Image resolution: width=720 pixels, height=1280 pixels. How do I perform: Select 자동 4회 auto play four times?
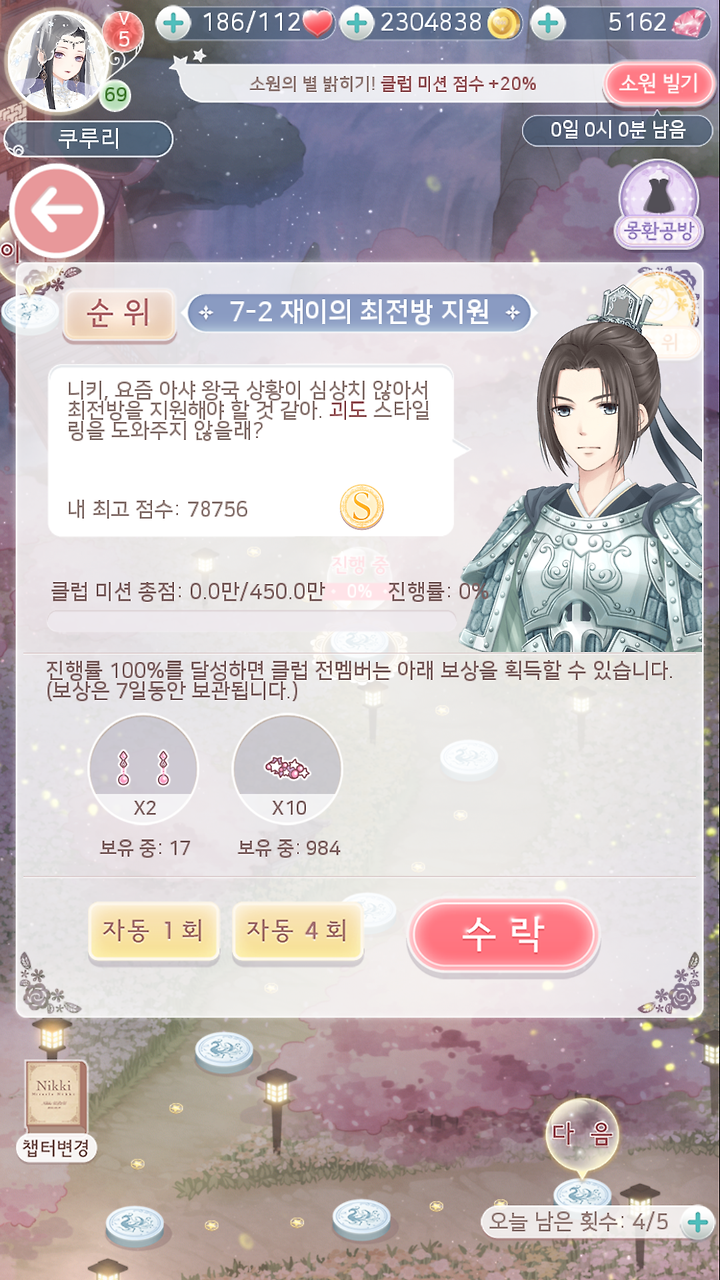tap(297, 931)
